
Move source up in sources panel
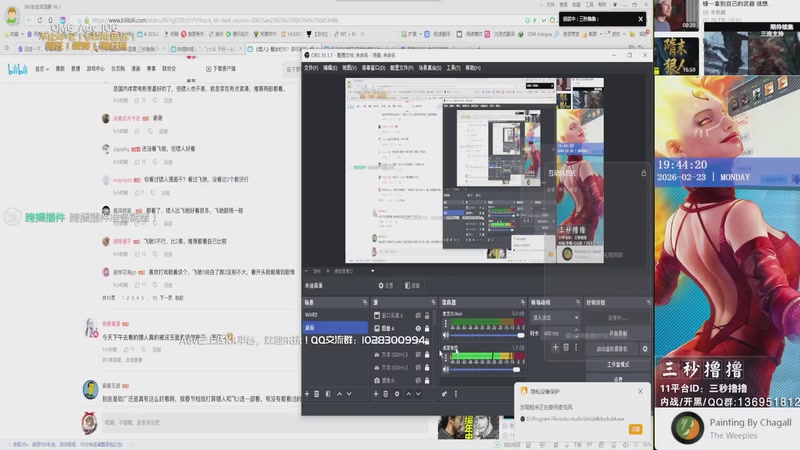click(408, 394)
